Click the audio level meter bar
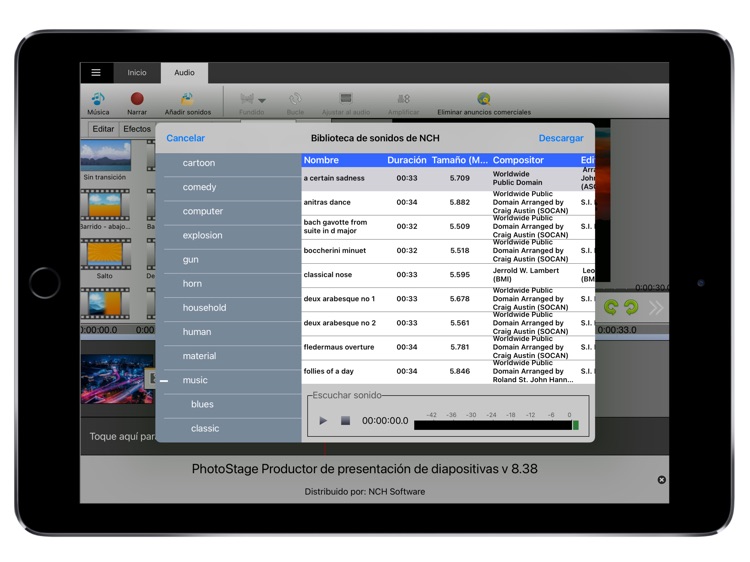This screenshot has width=750, height=562. pyautogui.click(x=496, y=425)
